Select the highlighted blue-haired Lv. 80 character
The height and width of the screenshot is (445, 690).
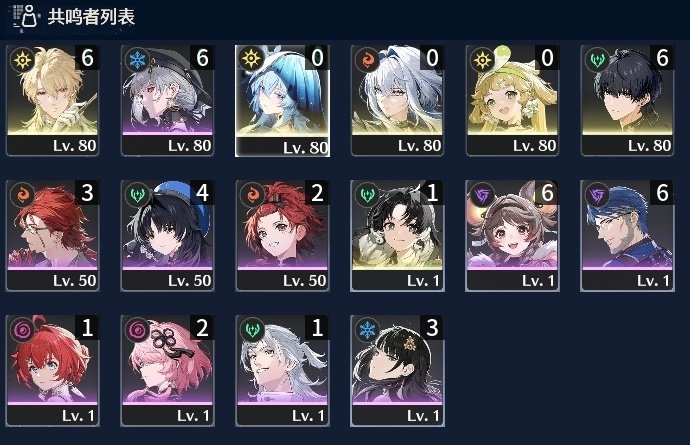[283, 101]
